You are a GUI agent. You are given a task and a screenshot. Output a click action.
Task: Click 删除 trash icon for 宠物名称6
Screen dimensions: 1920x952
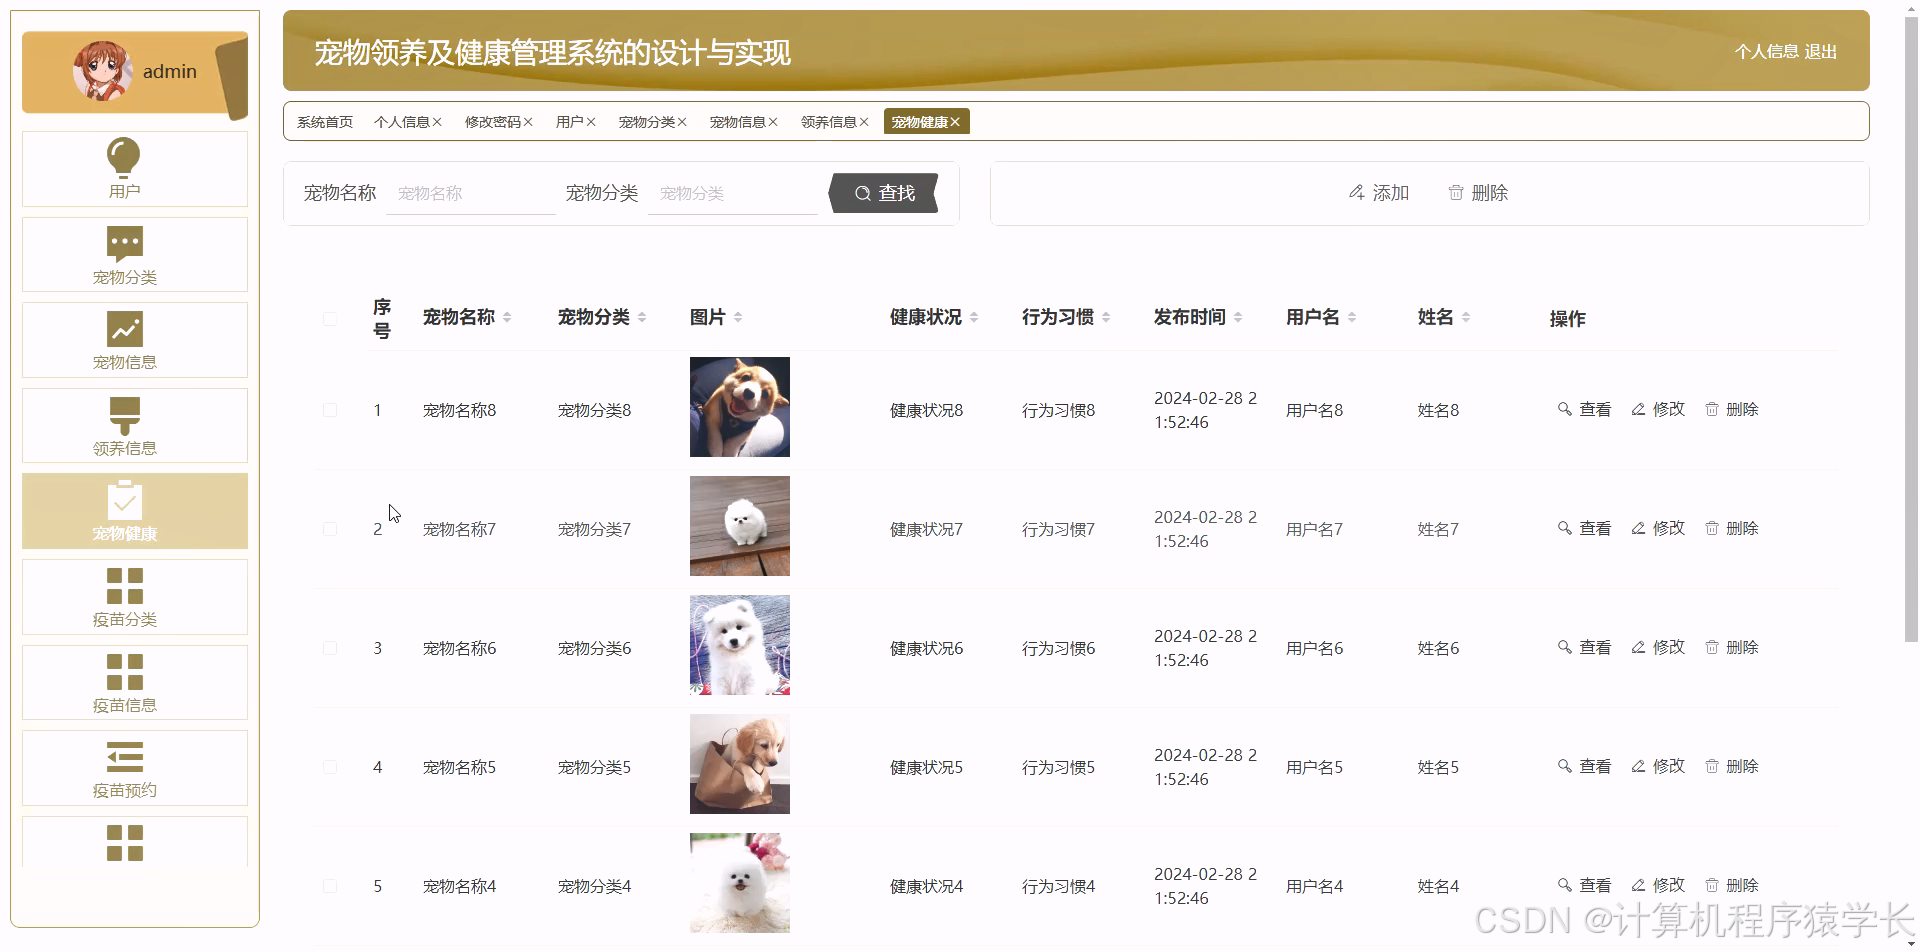pyautogui.click(x=1712, y=647)
